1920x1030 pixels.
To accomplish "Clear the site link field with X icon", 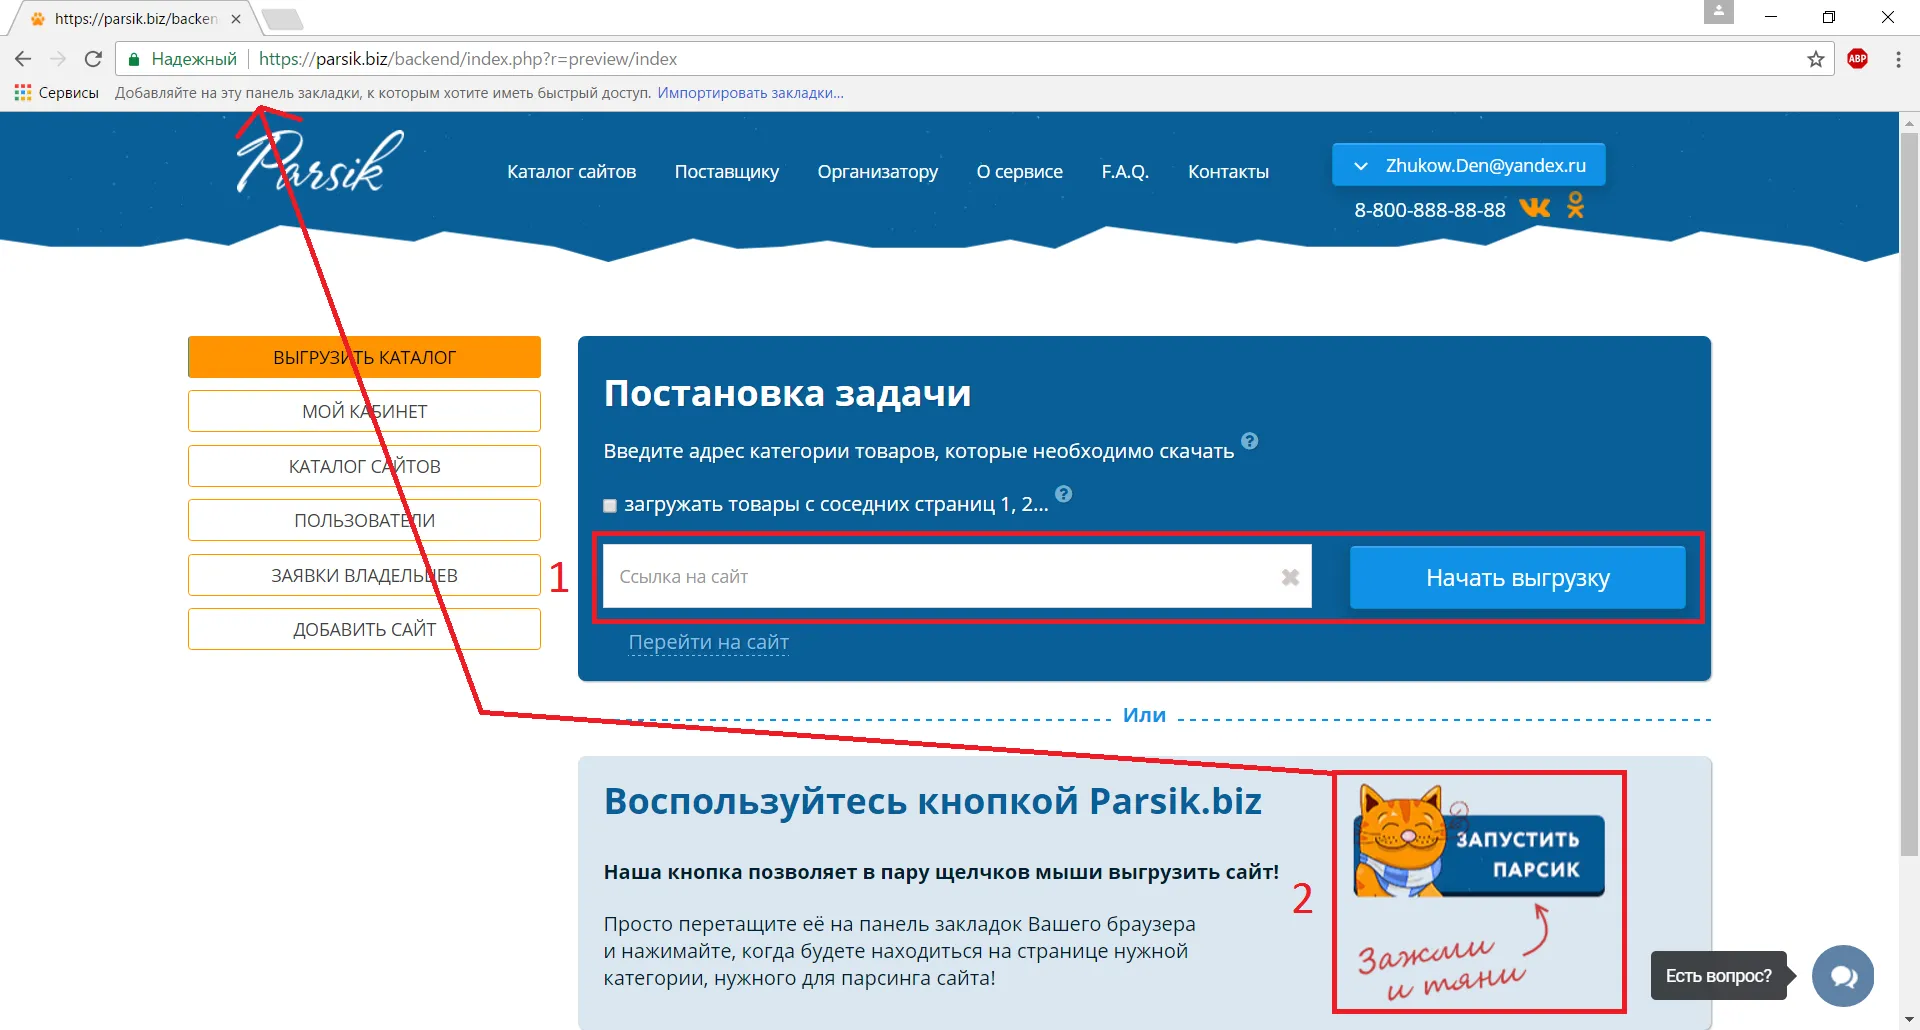I will pyautogui.click(x=1290, y=577).
